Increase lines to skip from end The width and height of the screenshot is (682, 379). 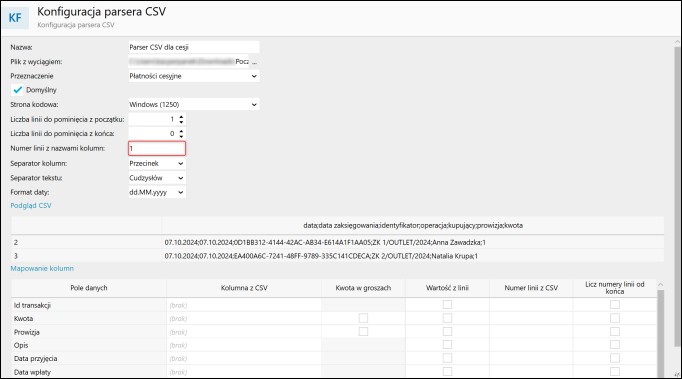pos(181,131)
